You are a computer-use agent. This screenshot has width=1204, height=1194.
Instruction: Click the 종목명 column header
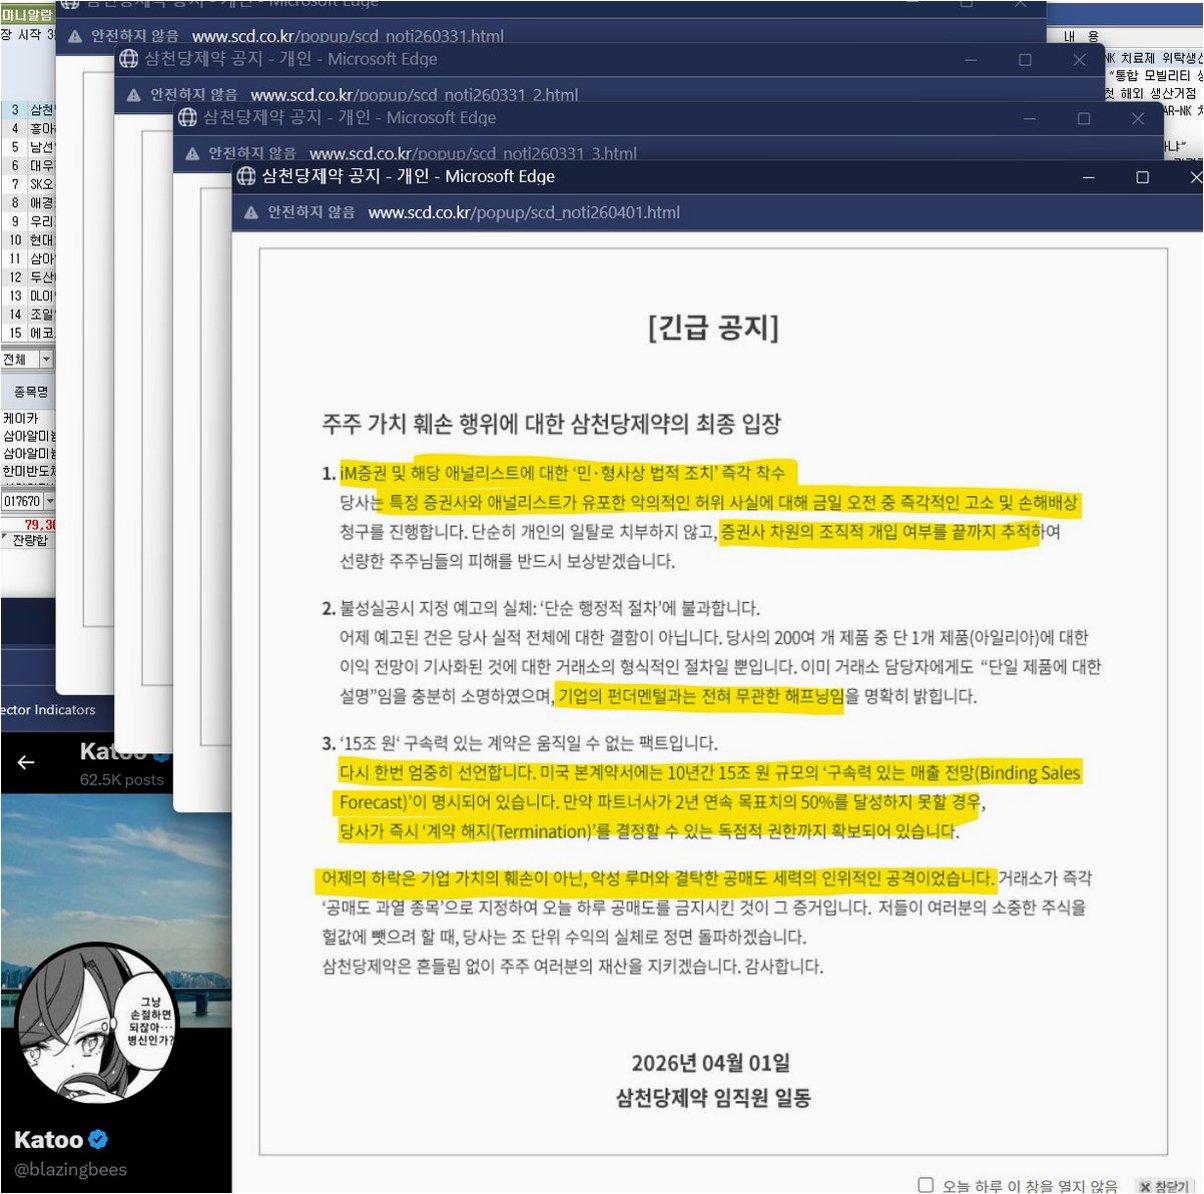point(30,392)
